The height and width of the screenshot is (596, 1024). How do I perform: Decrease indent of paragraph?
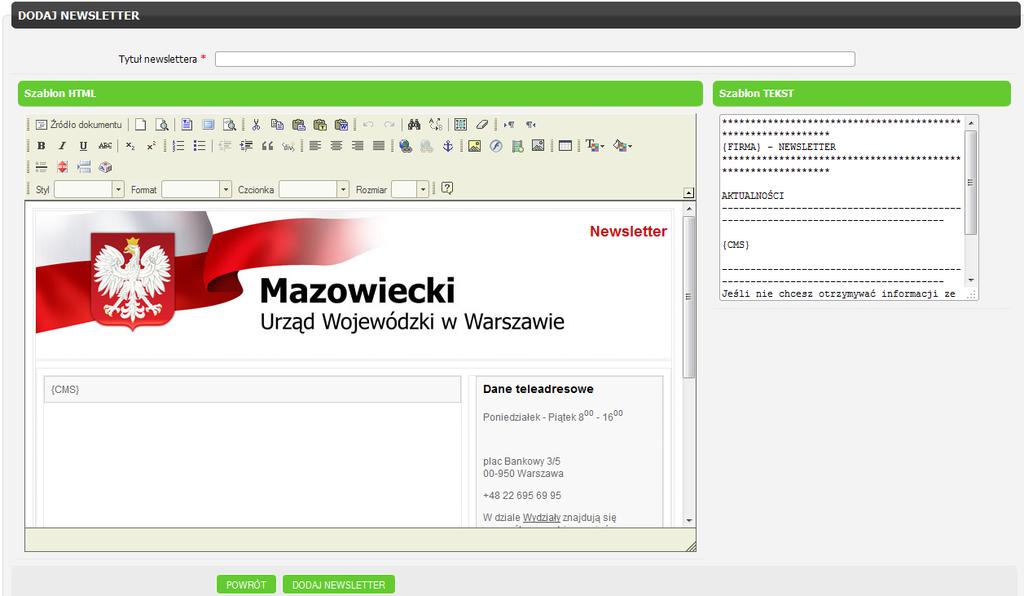pyautogui.click(x=225, y=146)
